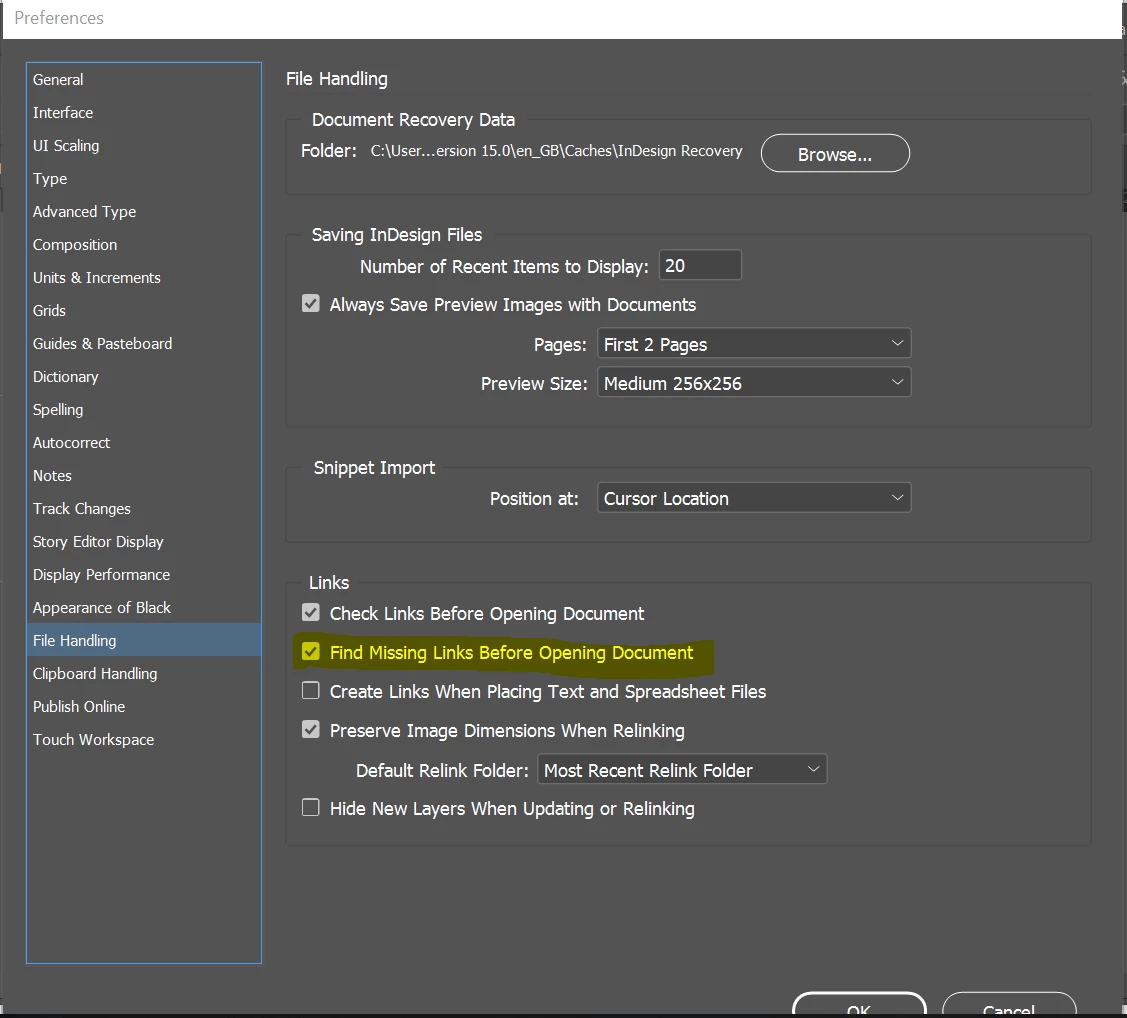Edit Number of Recent Items field
Screen dimensions: 1127x1018
click(700, 266)
